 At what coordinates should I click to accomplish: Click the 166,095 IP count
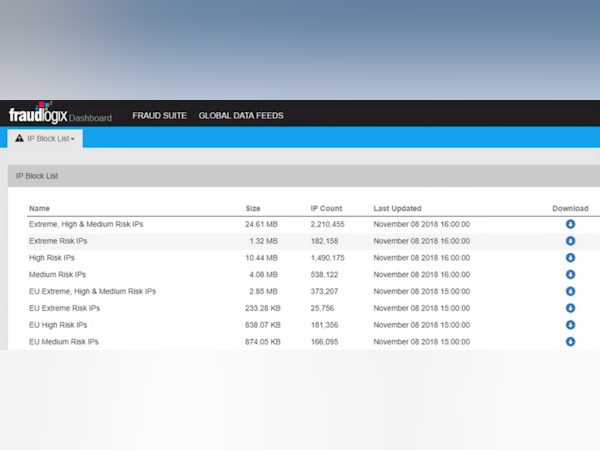(324, 342)
